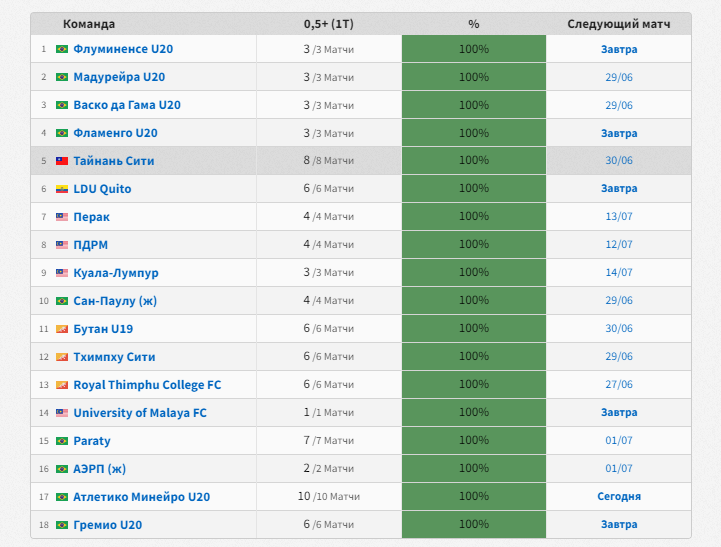Click the Bhutan flag beside Royal Thimphu College FC
The width and height of the screenshot is (721, 547).
pyautogui.click(x=62, y=385)
